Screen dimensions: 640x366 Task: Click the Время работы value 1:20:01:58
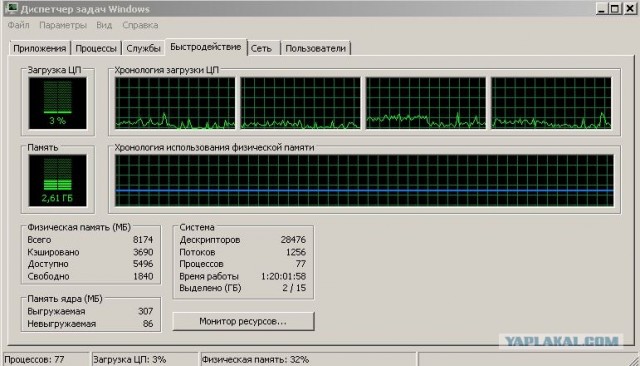pyautogui.click(x=283, y=276)
